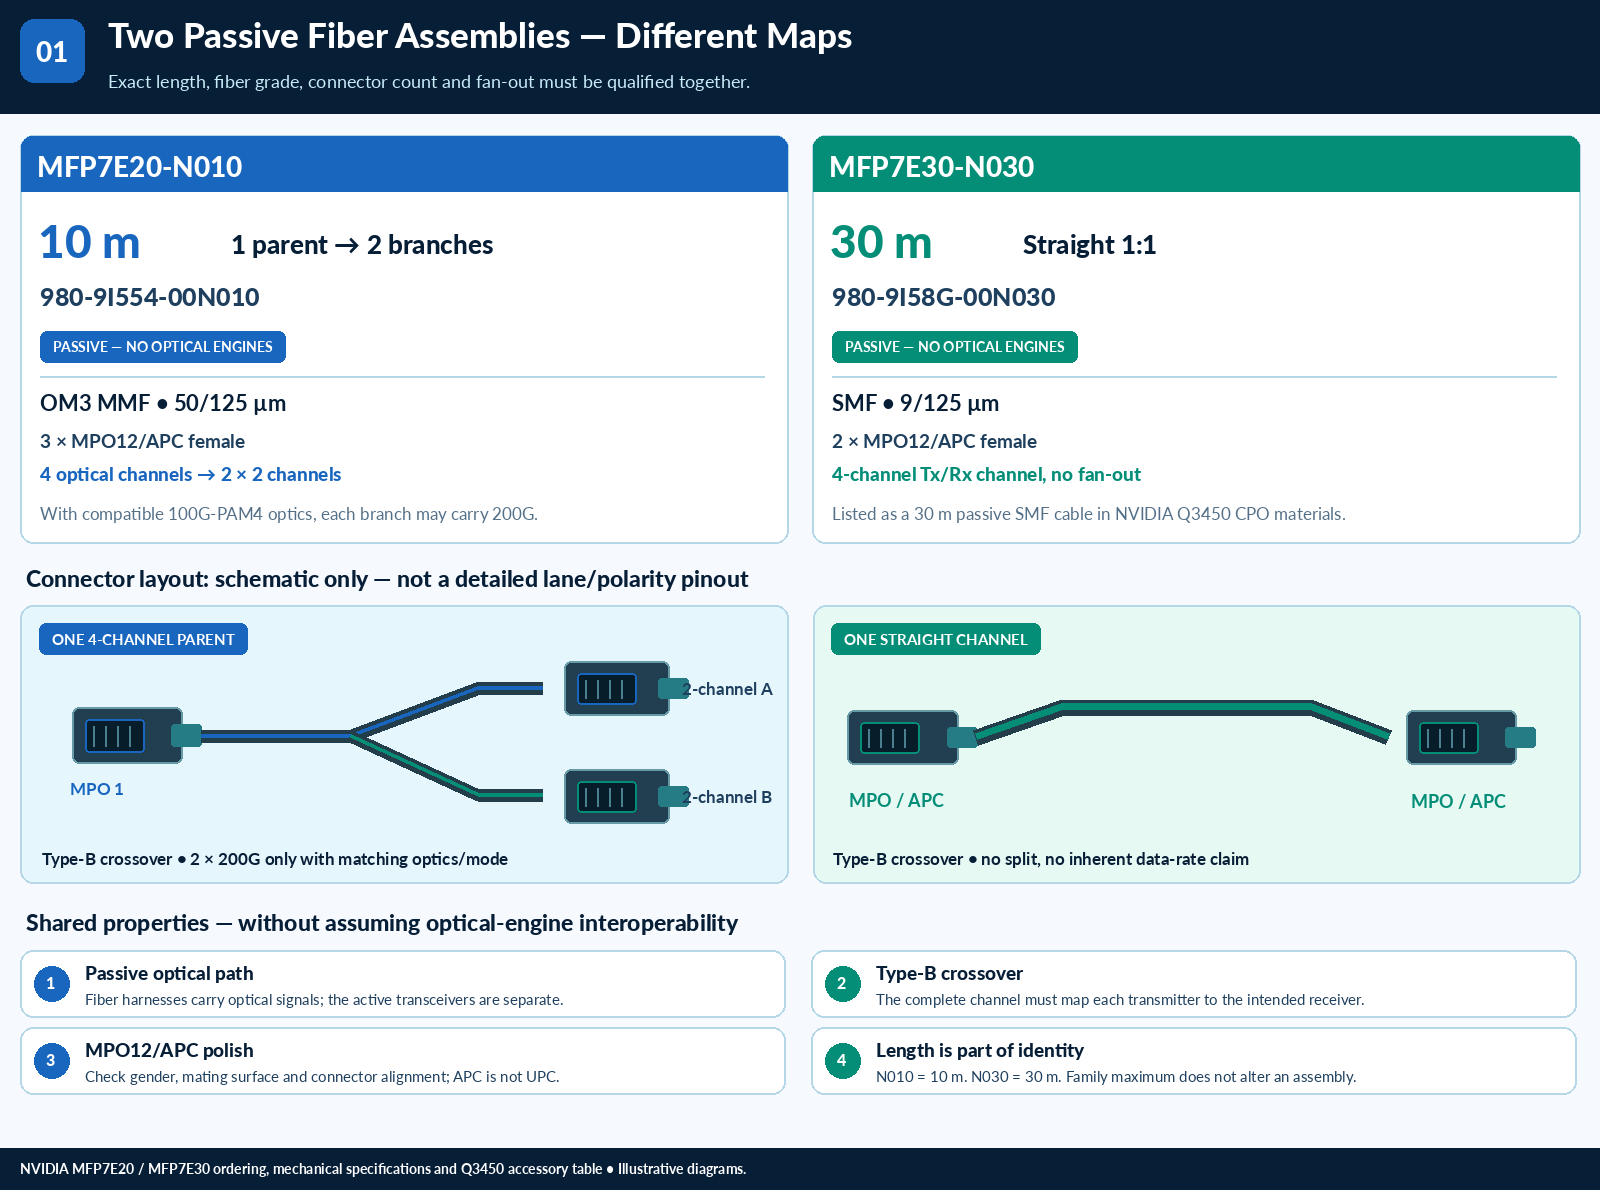The image size is (1600, 1190).
Task: Click '1 parent → 2 branches' text
Action: coord(362,245)
